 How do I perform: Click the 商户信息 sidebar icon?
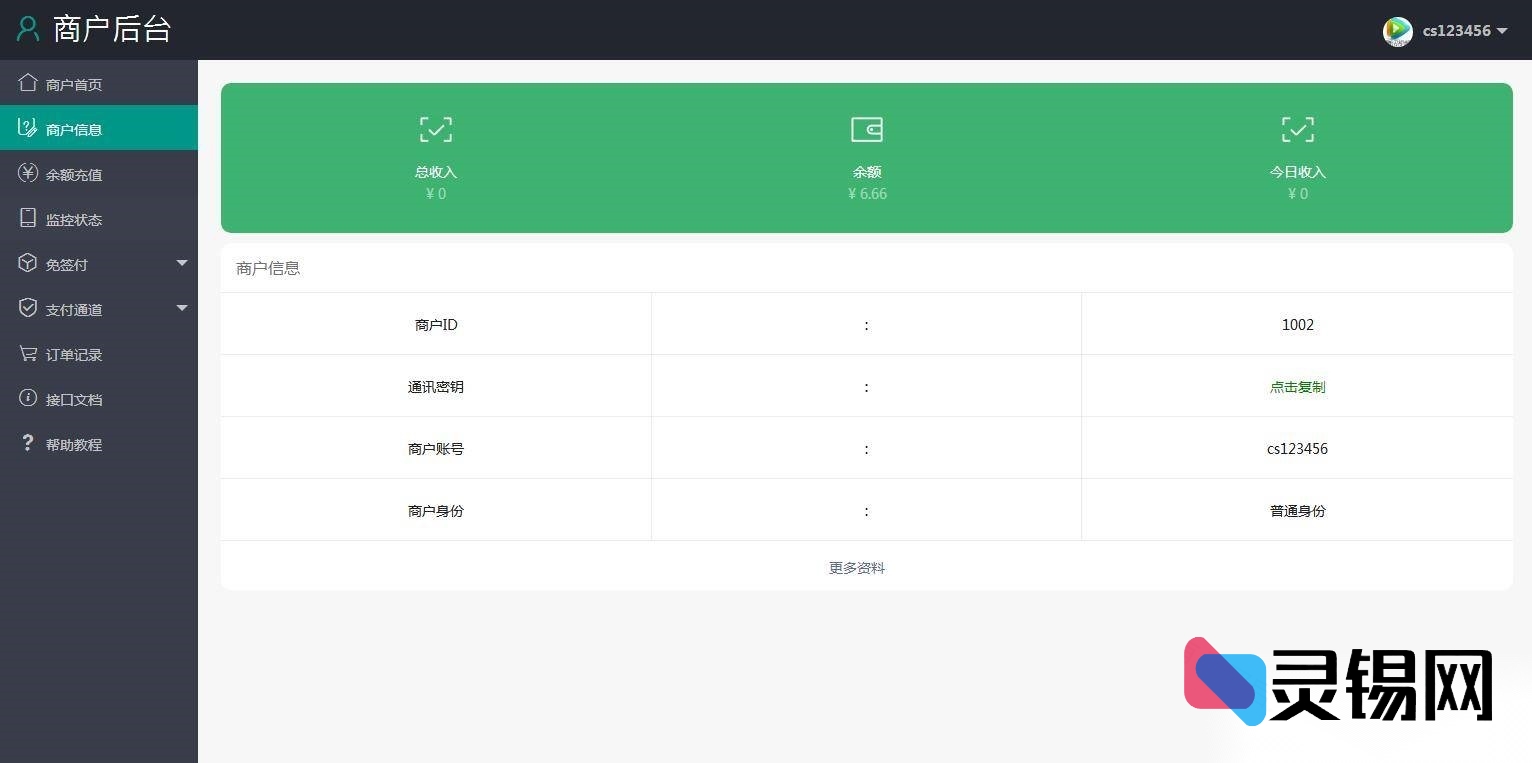point(28,128)
